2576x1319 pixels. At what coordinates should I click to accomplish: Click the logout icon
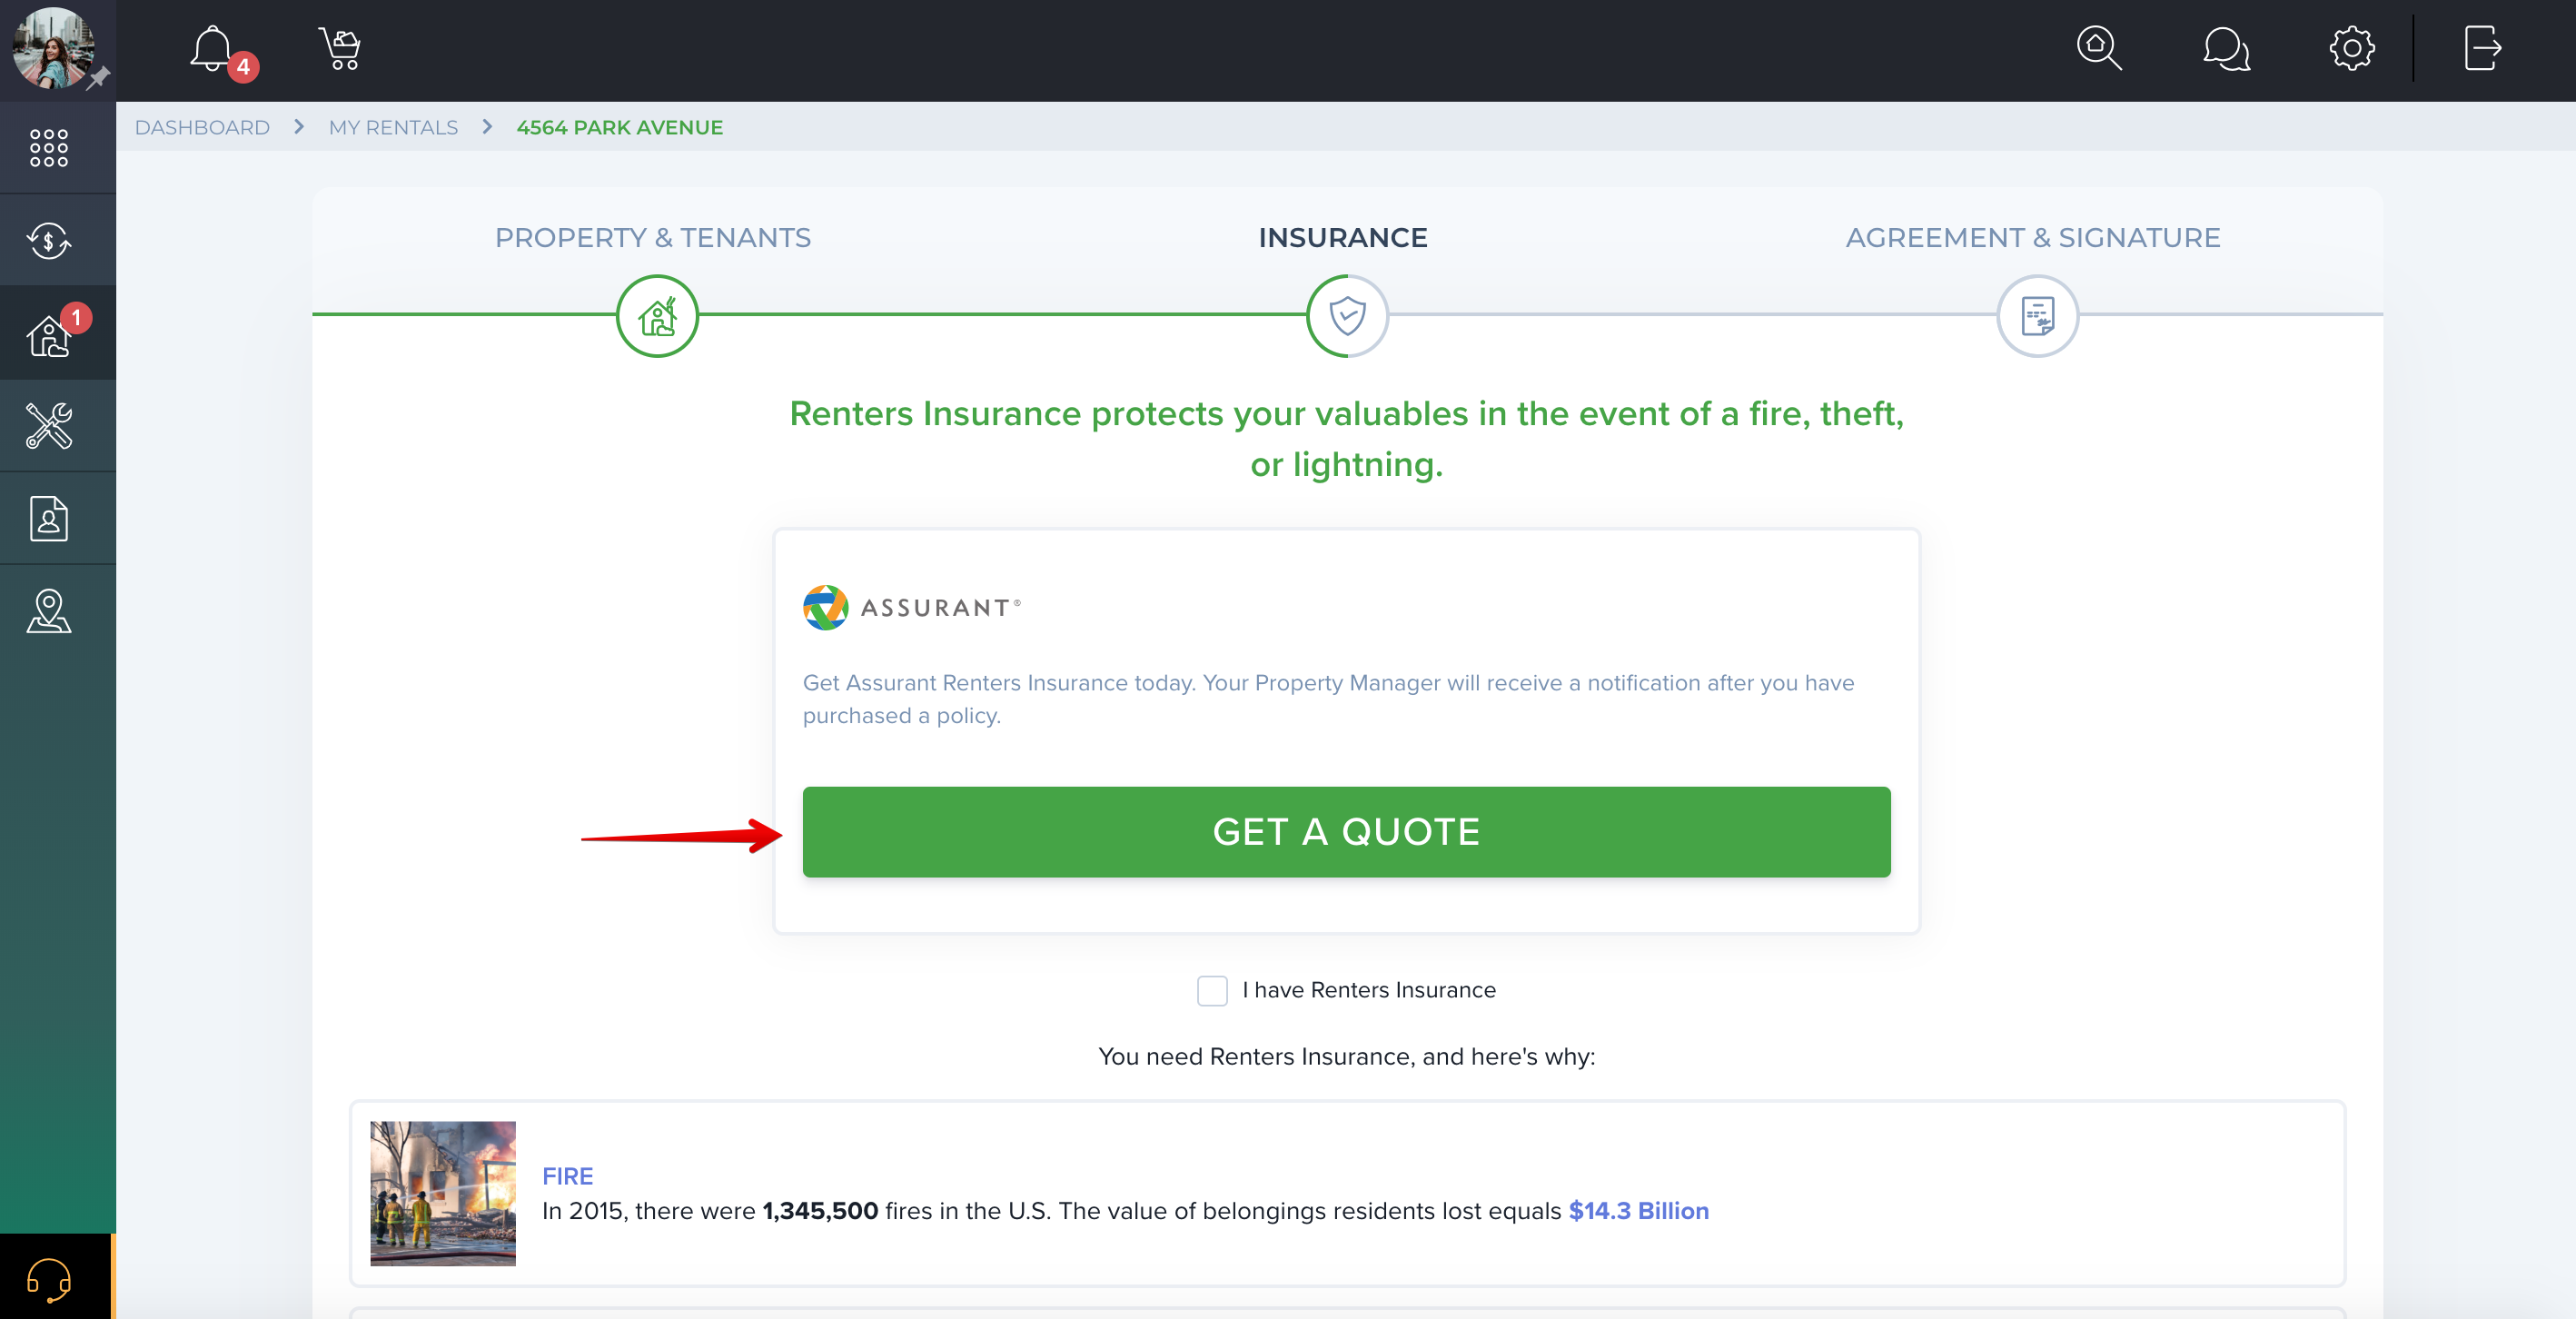coord(2482,48)
